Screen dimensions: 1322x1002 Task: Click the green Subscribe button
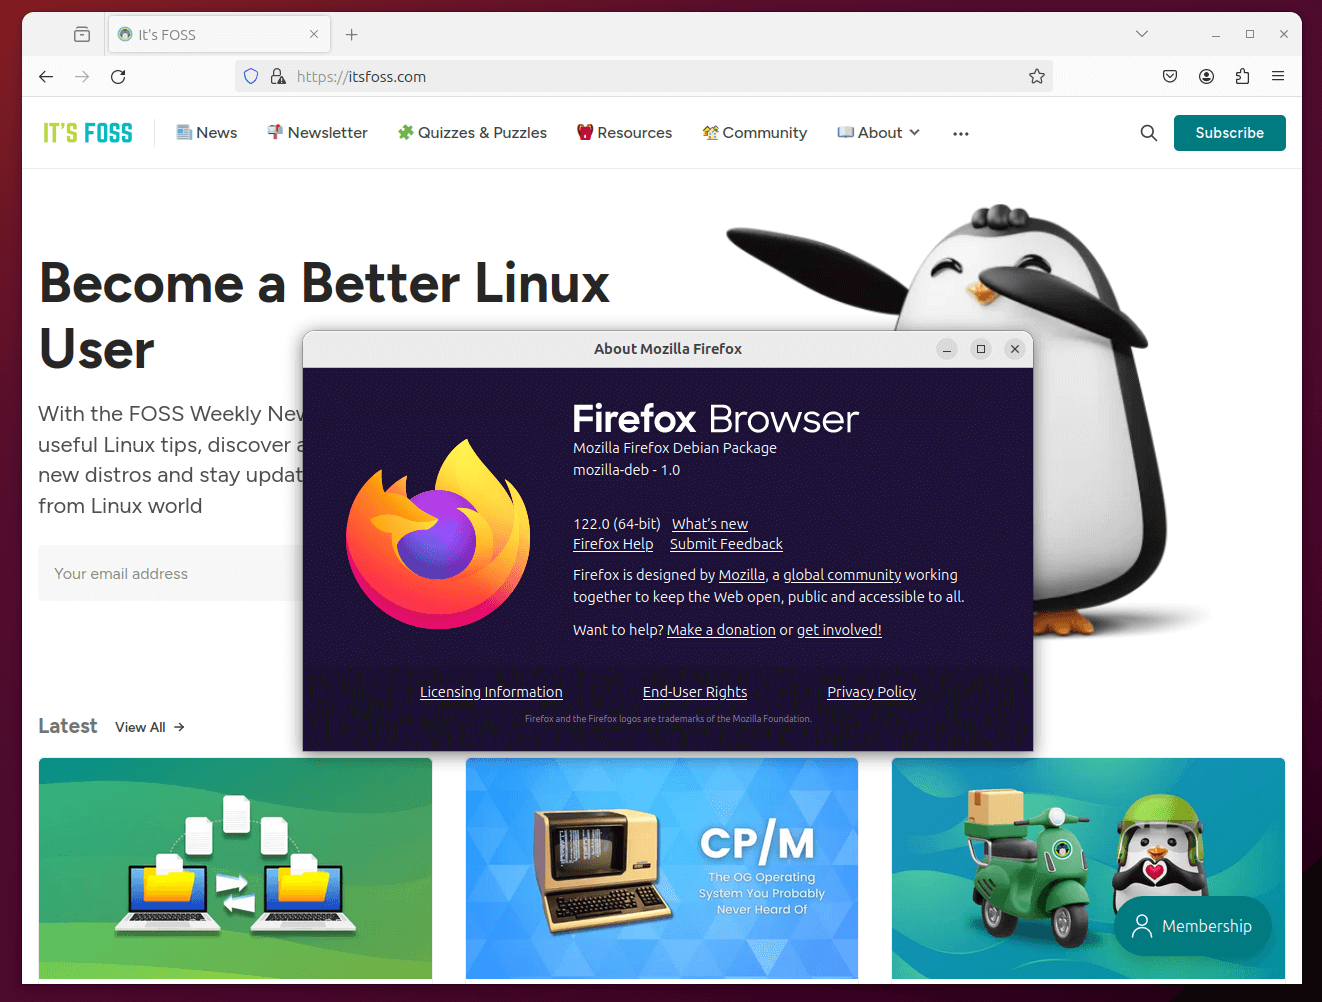(1229, 132)
